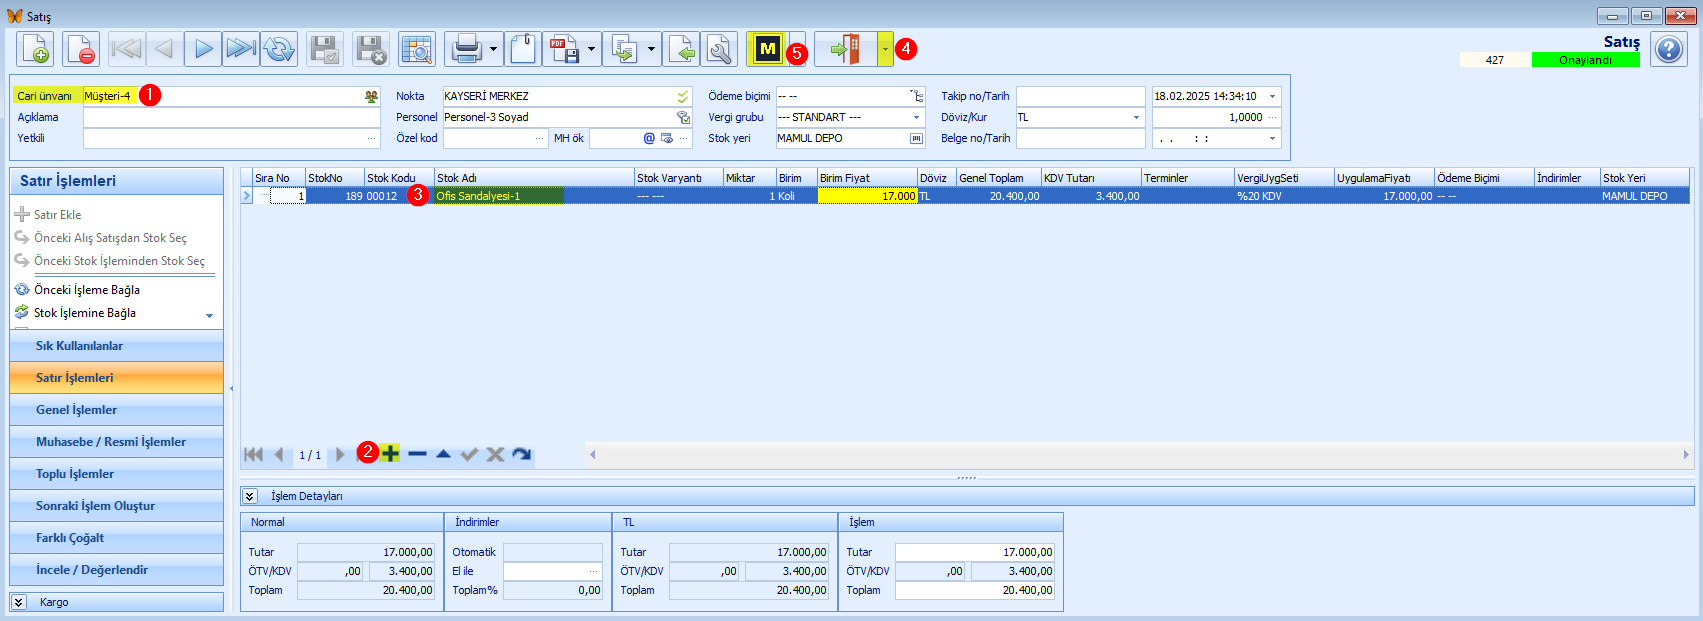This screenshot has height=621, width=1703.
Task: Collapse the İşlem Detayları section
Action: pos(250,496)
